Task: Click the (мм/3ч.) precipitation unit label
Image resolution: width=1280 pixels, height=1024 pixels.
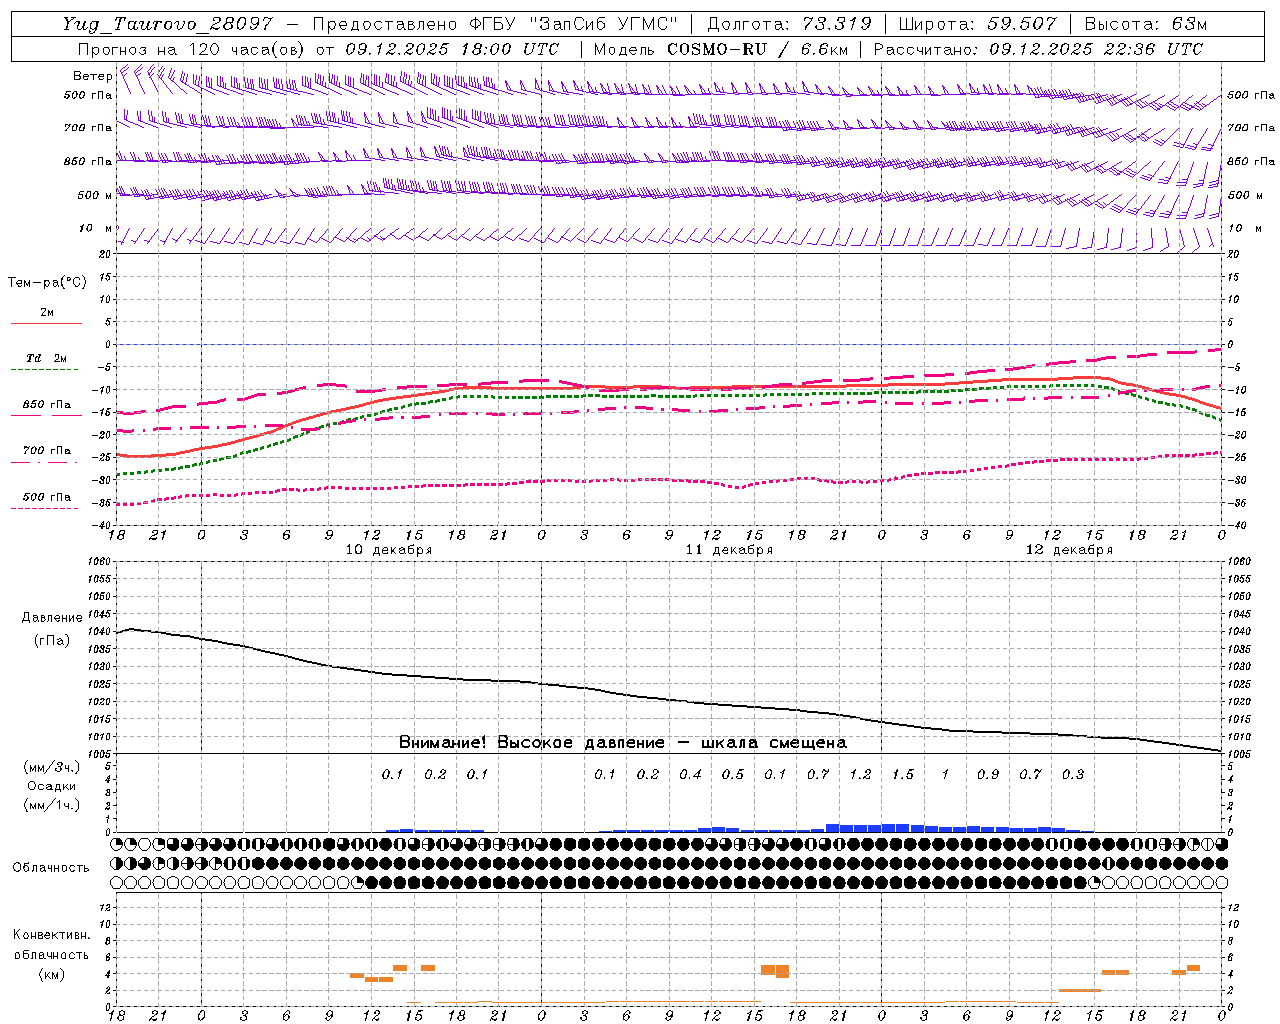Action: (52, 767)
